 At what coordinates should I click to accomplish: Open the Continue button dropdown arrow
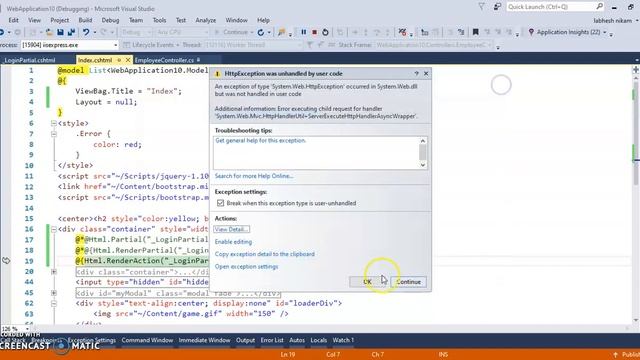[x=252, y=32]
